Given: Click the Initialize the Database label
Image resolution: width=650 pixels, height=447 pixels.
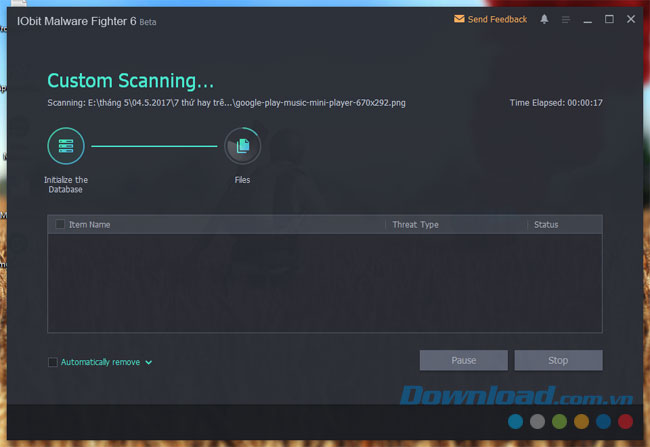Looking at the screenshot, I should [x=66, y=185].
